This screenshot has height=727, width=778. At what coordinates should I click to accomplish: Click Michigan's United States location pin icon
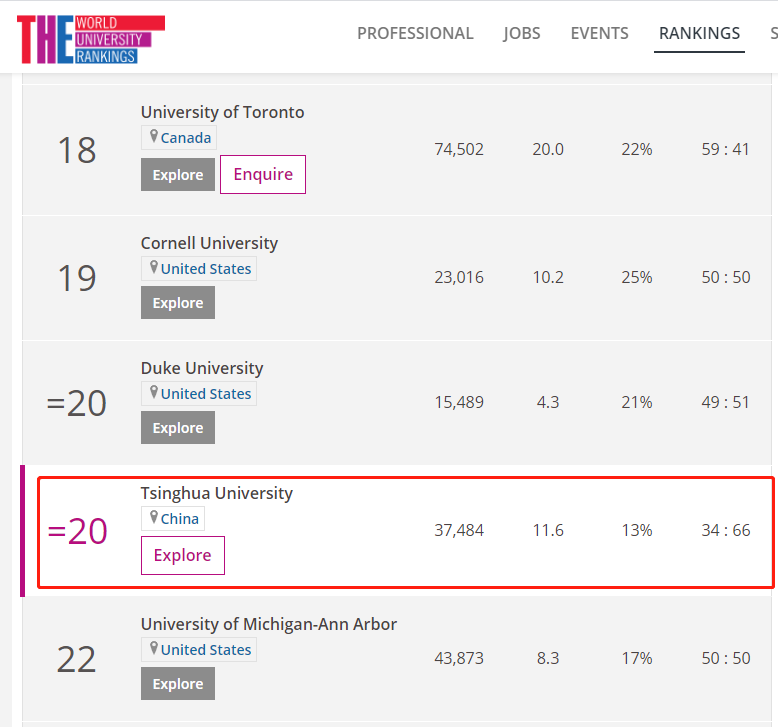point(154,649)
